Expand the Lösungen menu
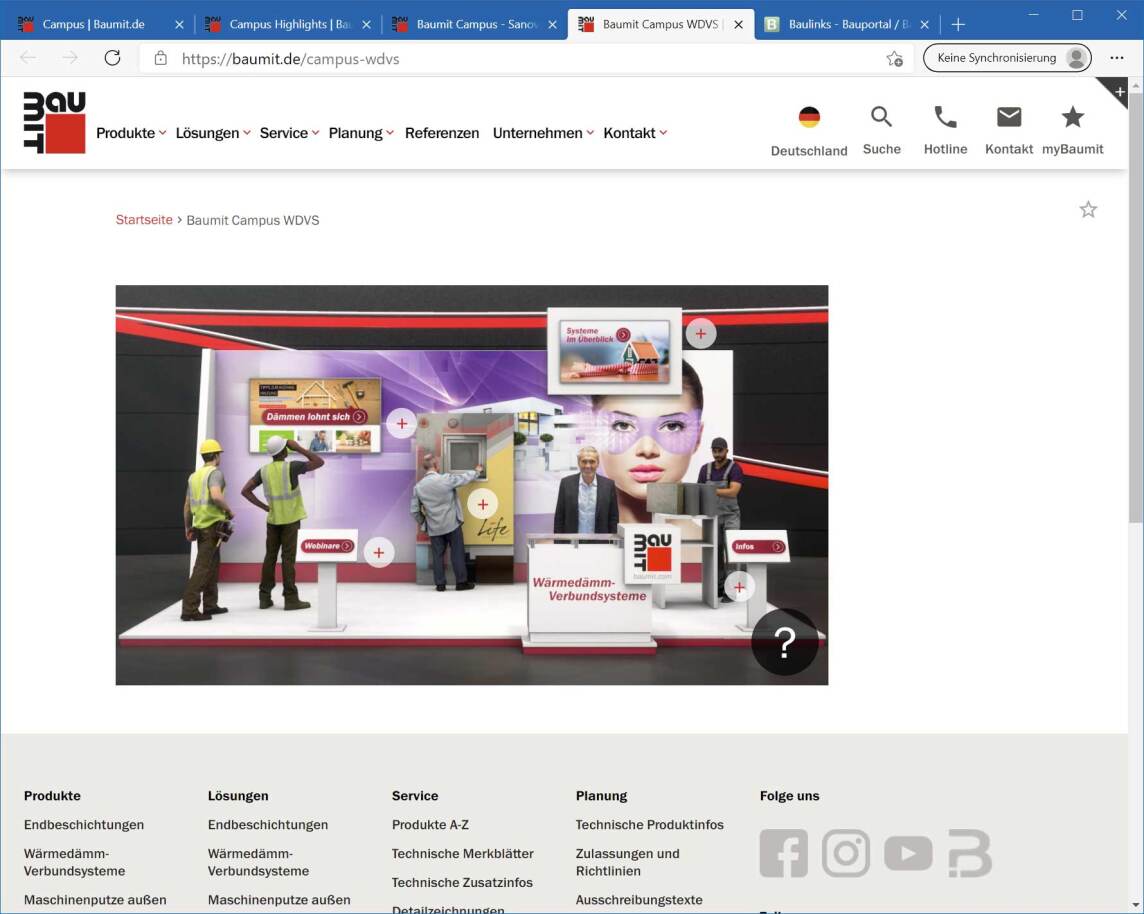This screenshot has height=914, width=1144. tap(212, 133)
